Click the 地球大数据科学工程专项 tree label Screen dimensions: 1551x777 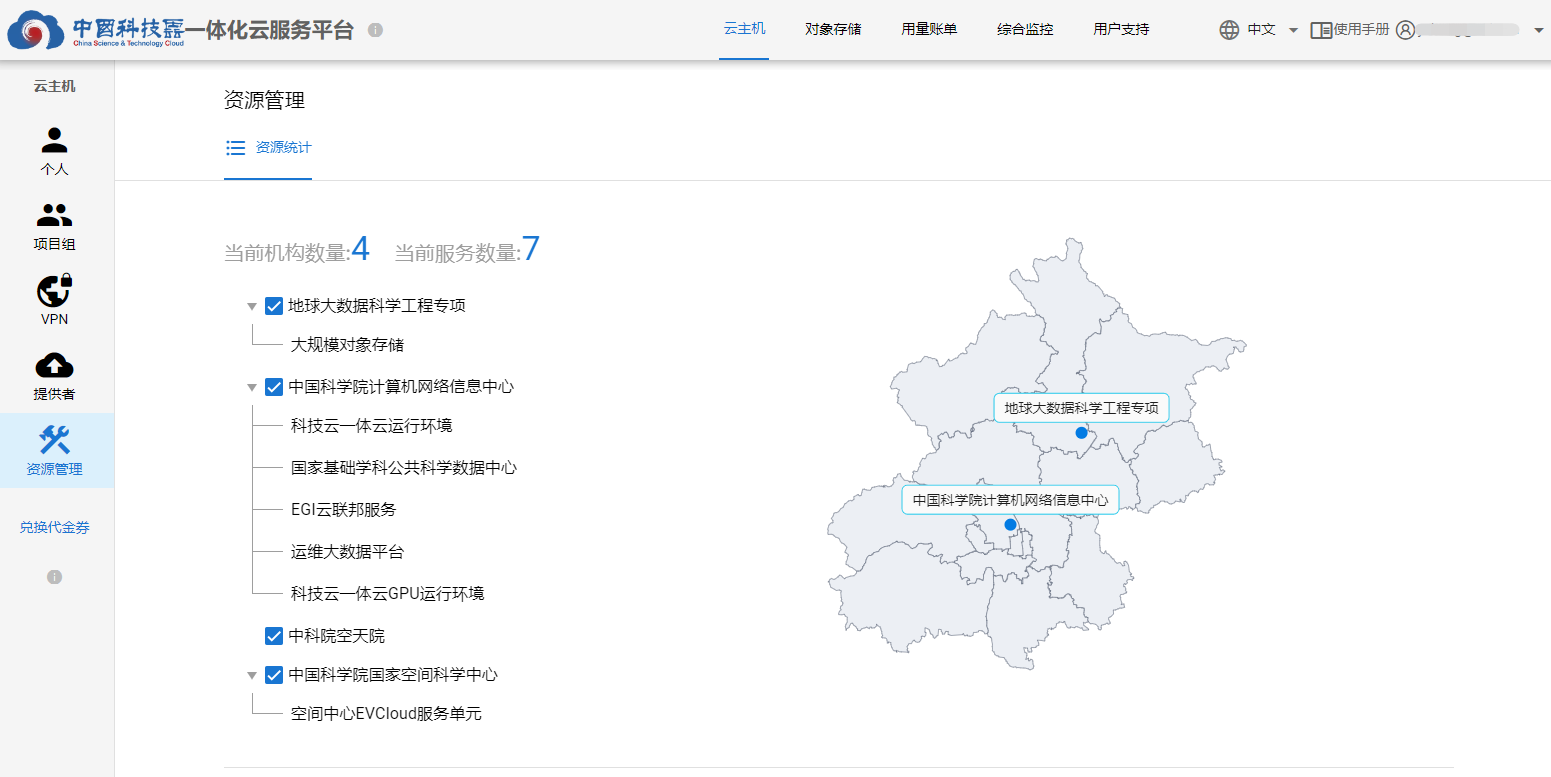tap(377, 306)
